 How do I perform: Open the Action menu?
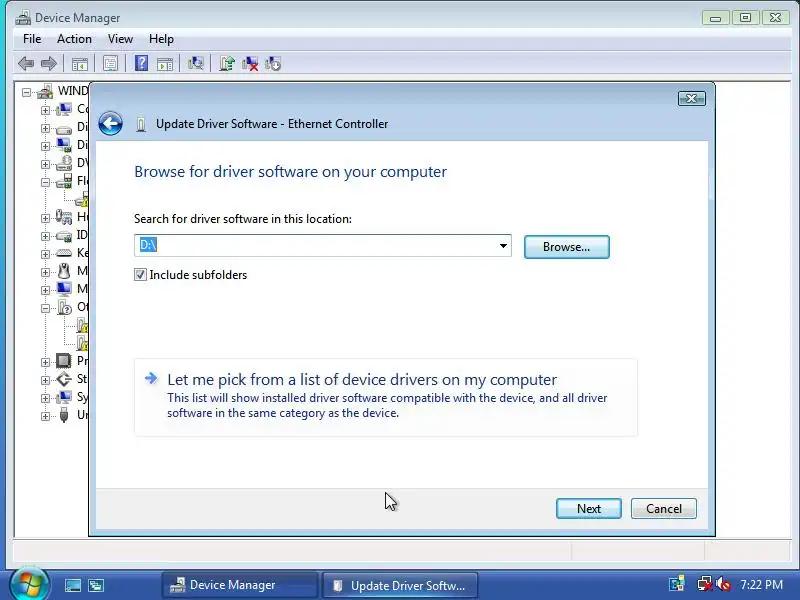click(74, 39)
